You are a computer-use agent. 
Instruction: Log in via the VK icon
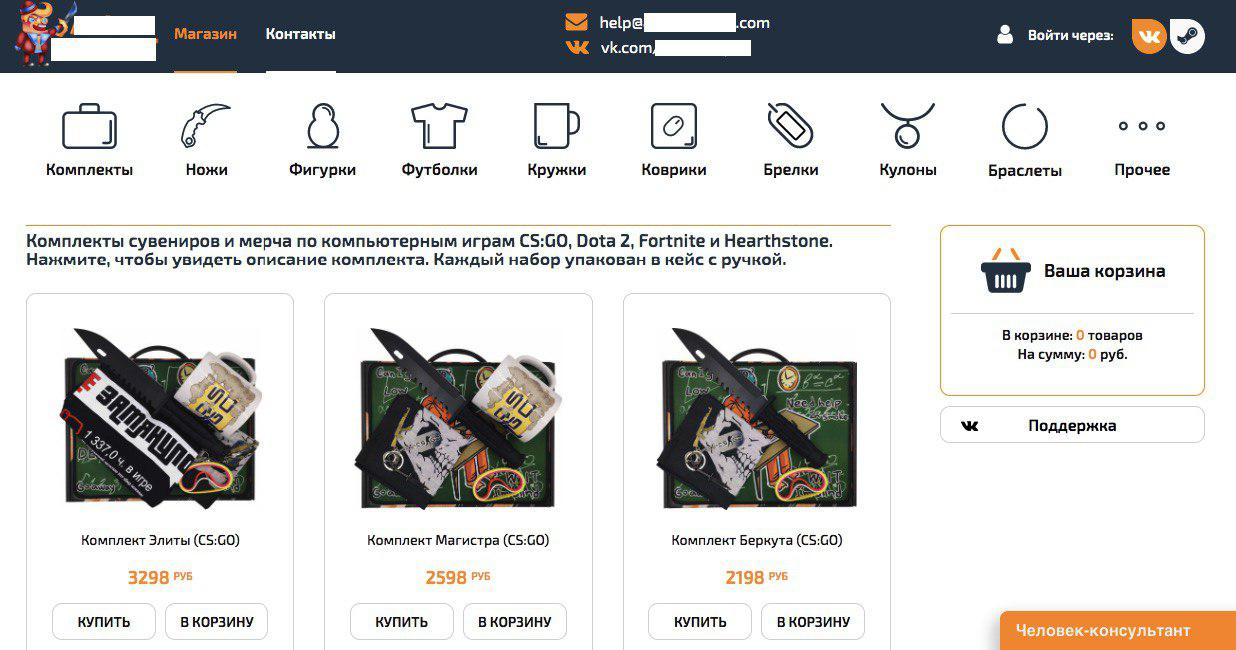[1149, 36]
